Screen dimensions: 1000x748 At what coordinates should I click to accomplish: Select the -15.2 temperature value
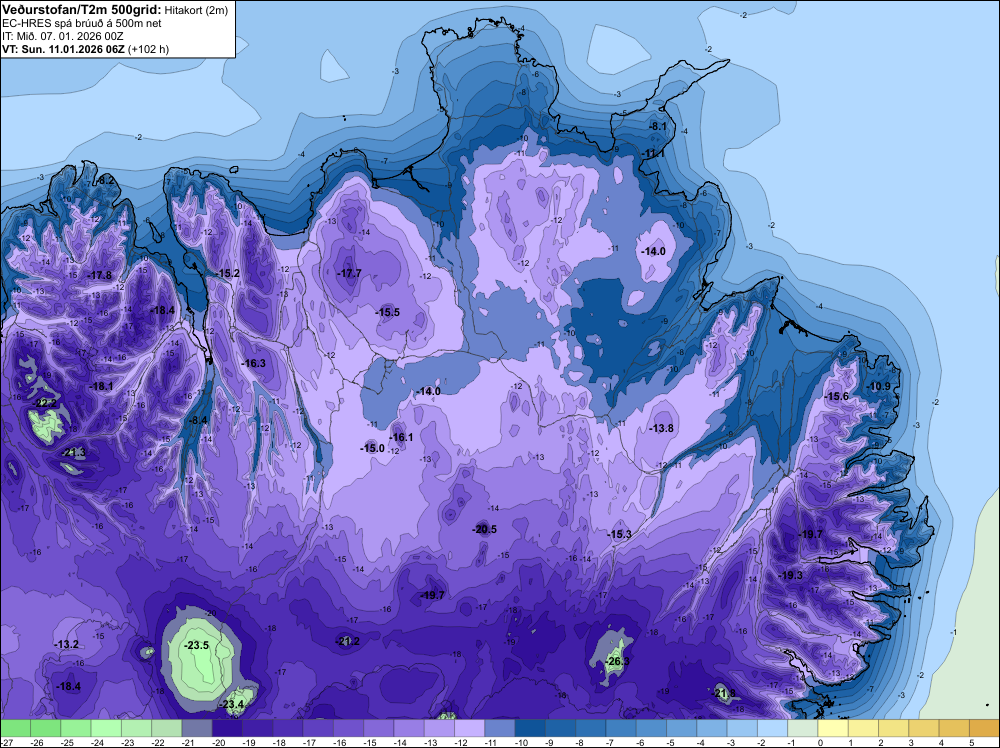pyautogui.click(x=227, y=273)
